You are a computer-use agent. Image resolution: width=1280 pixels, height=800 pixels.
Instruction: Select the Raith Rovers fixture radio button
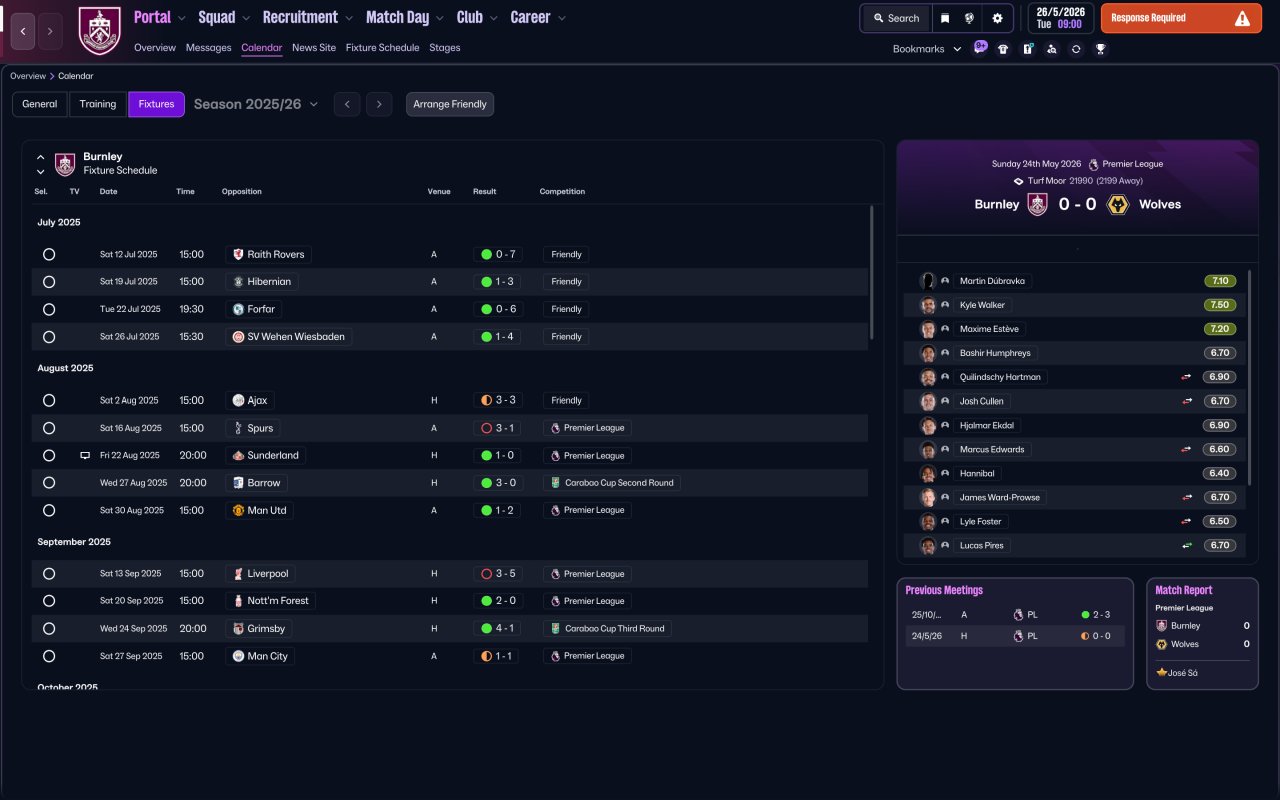[49, 254]
